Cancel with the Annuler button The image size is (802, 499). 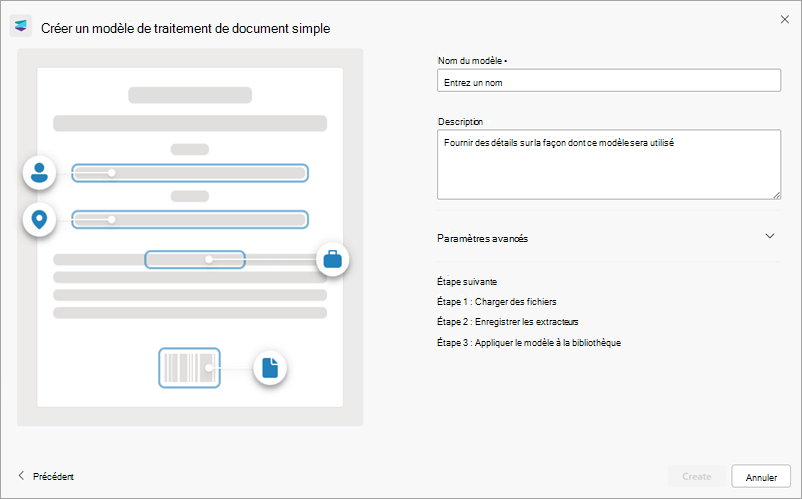coord(761,477)
